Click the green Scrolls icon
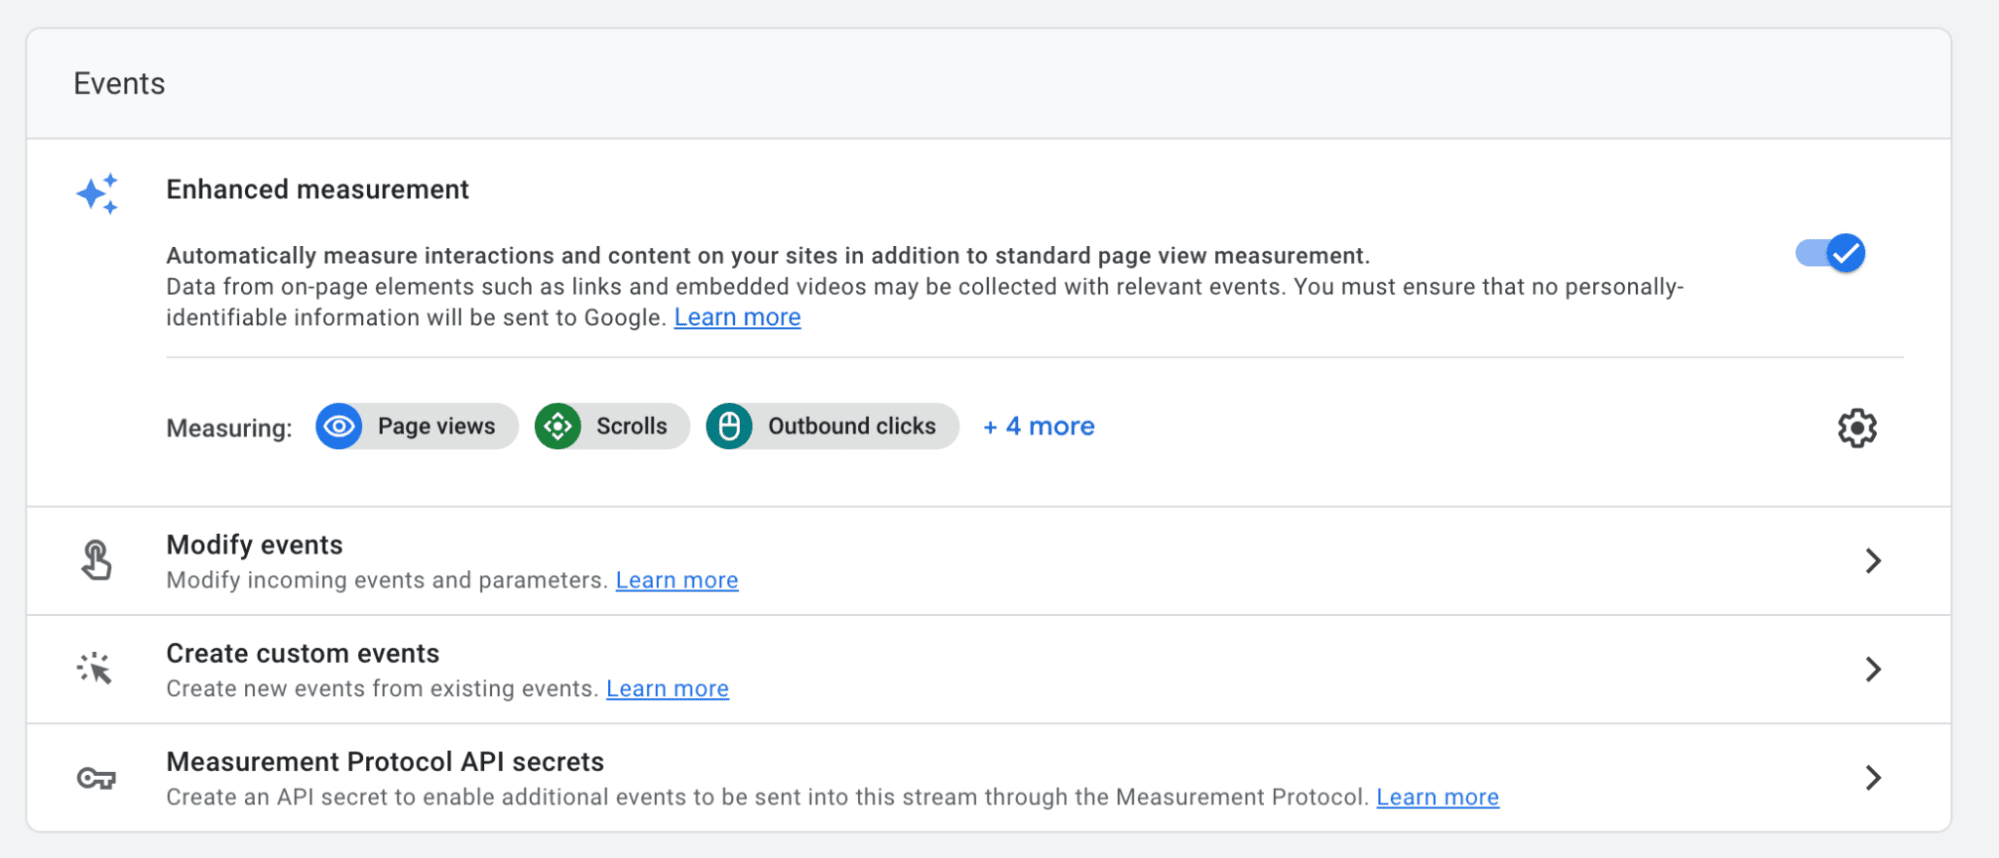The width and height of the screenshot is (1999, 858). [x=558, y=427]
